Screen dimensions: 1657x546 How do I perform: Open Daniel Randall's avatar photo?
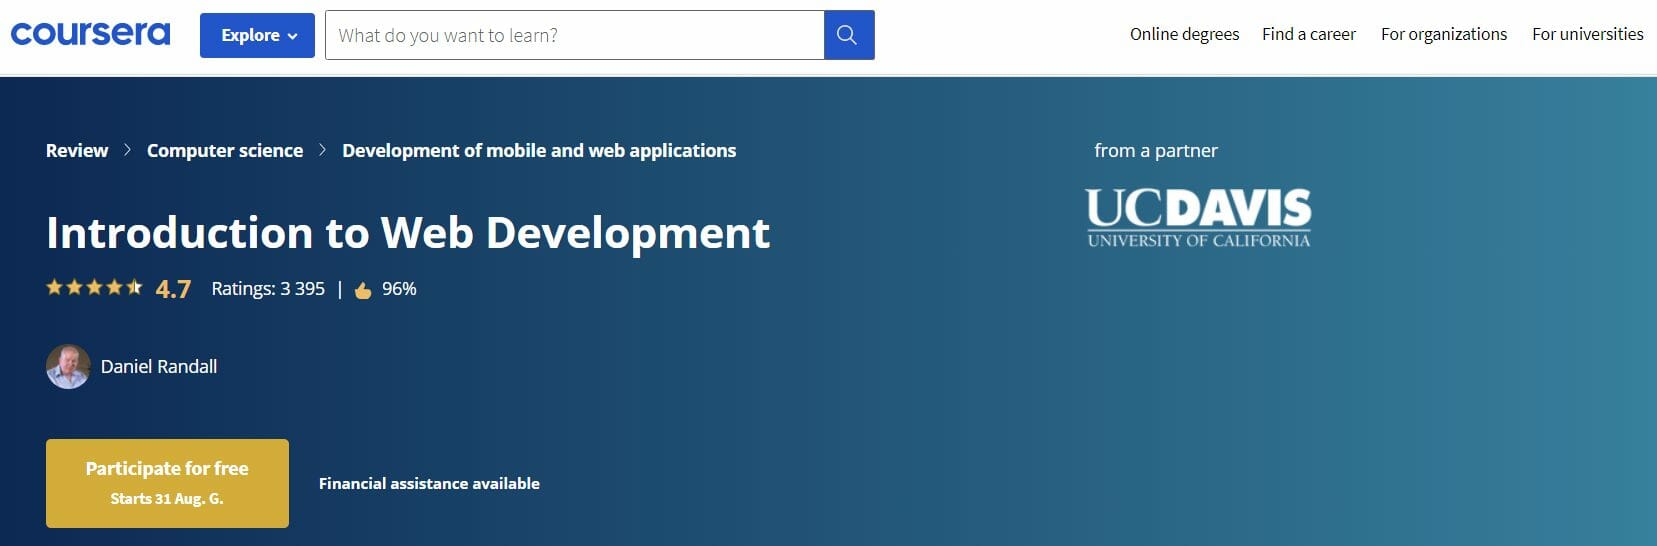tap(68, 367)
